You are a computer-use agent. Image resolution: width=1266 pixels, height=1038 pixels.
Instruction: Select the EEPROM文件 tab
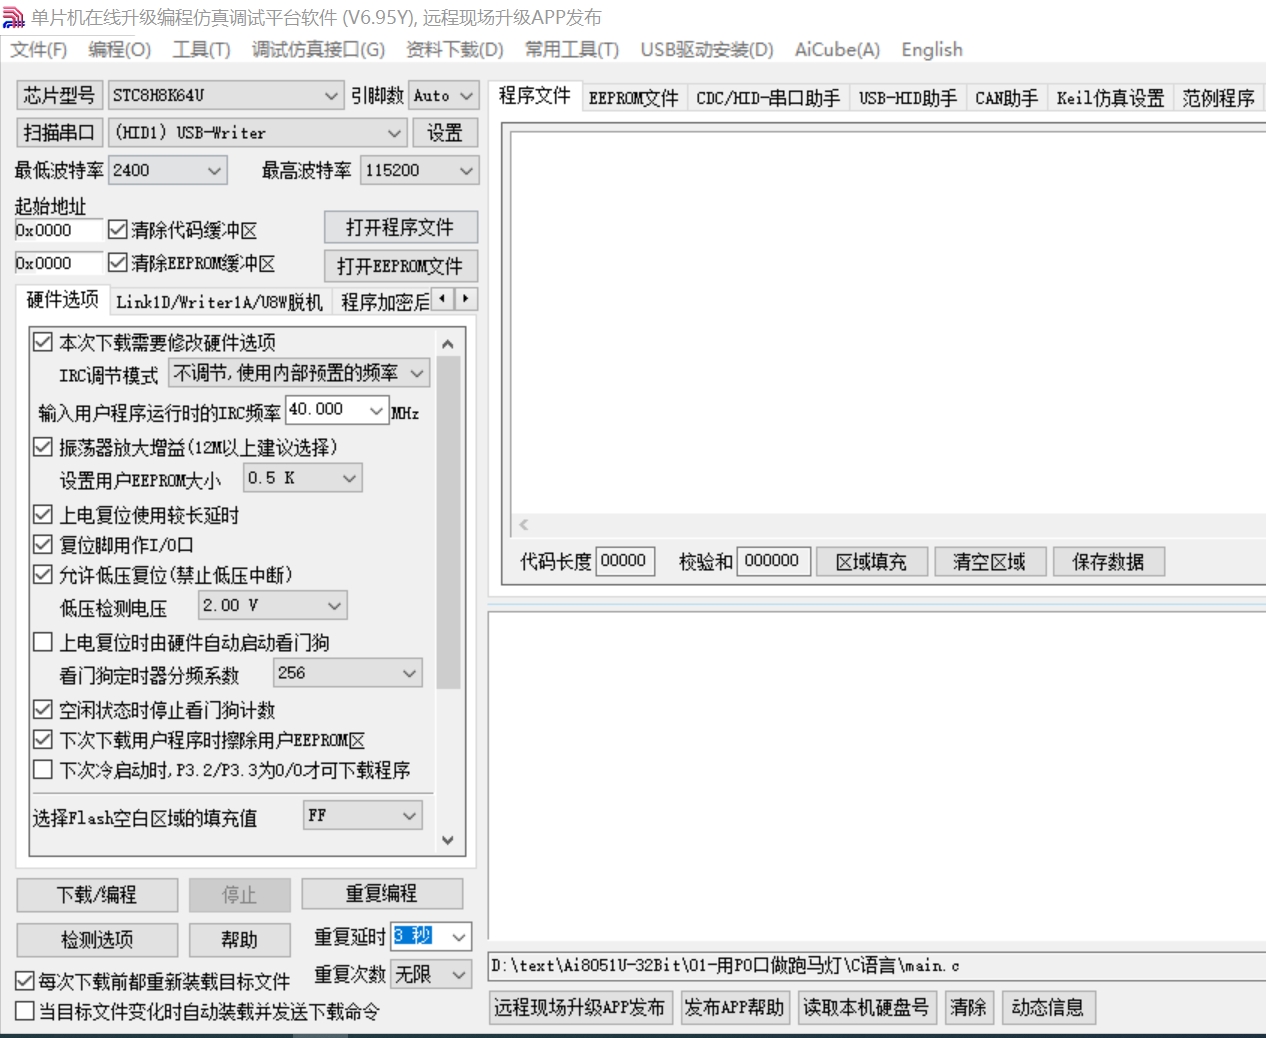click(633, 98)
